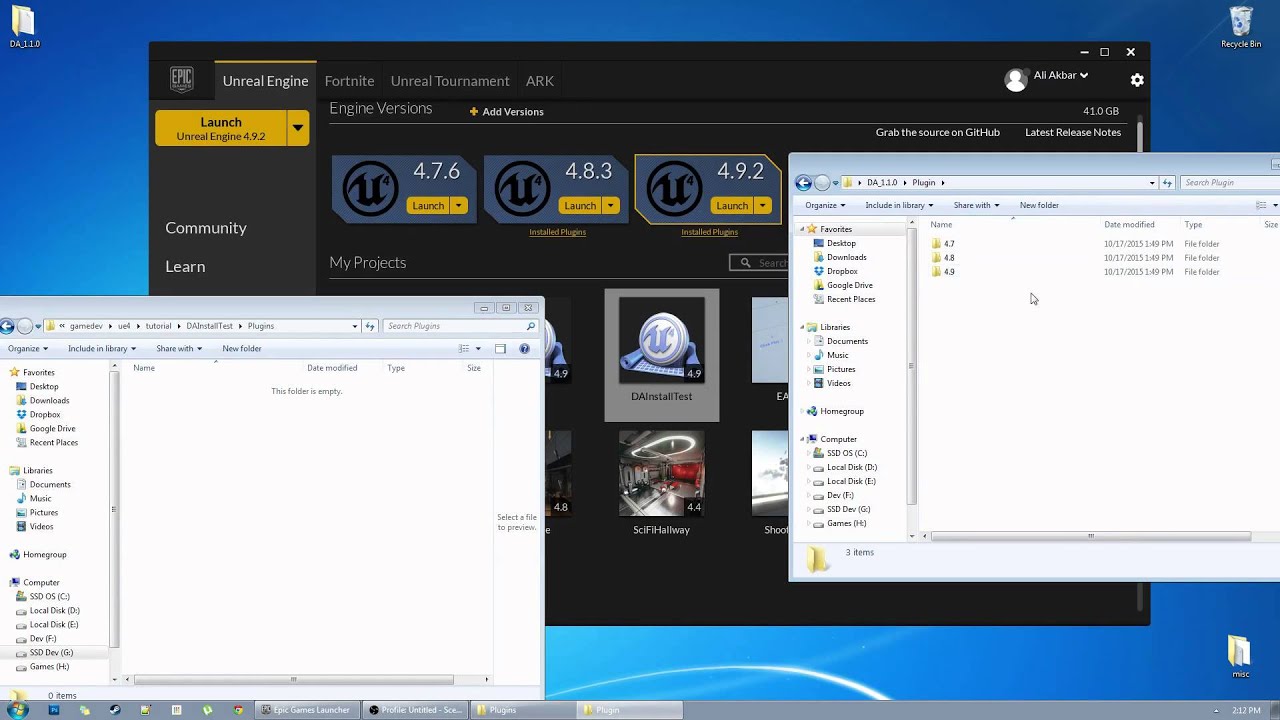Open Organize menu in Plugin window
Image resolution: width=1280 pixels, height=720 pixels.
pos(825,206)
